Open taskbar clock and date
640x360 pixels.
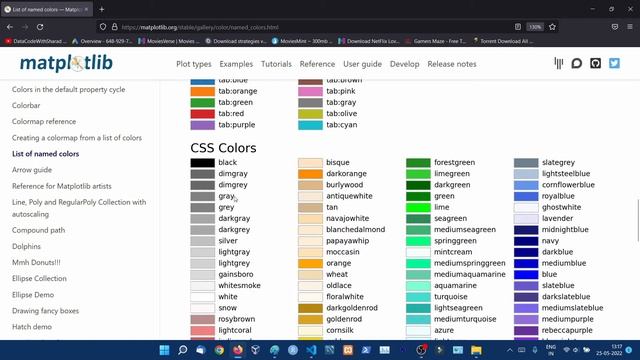click(609, 350)
